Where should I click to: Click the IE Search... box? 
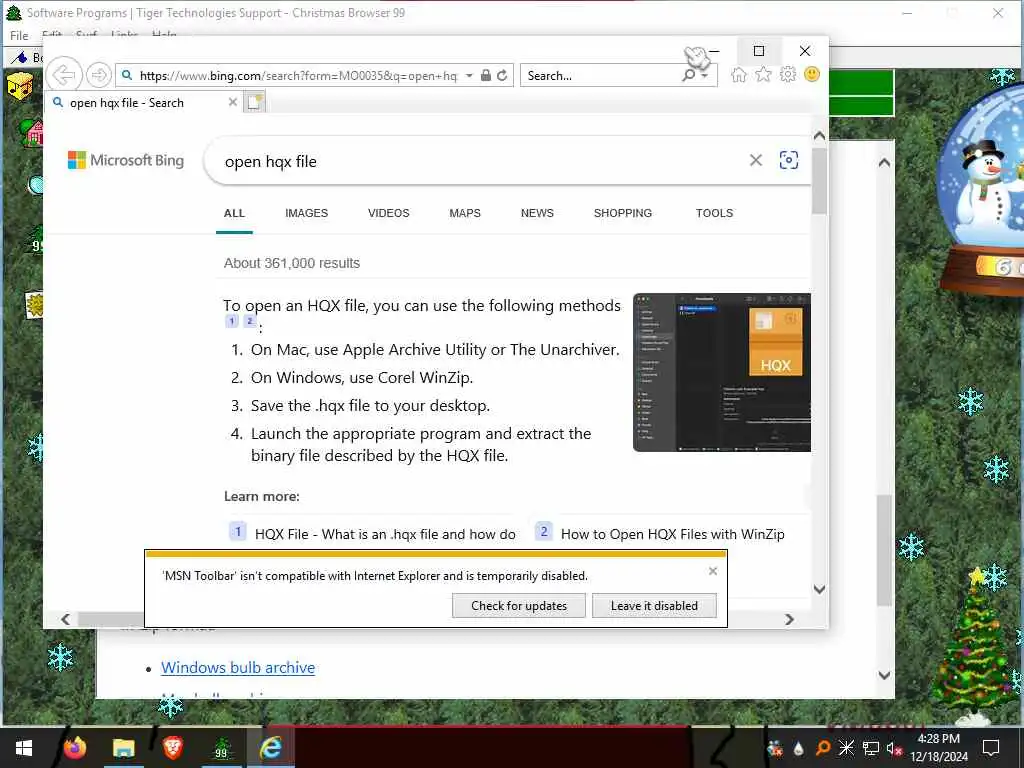click(x=601, y=76)
